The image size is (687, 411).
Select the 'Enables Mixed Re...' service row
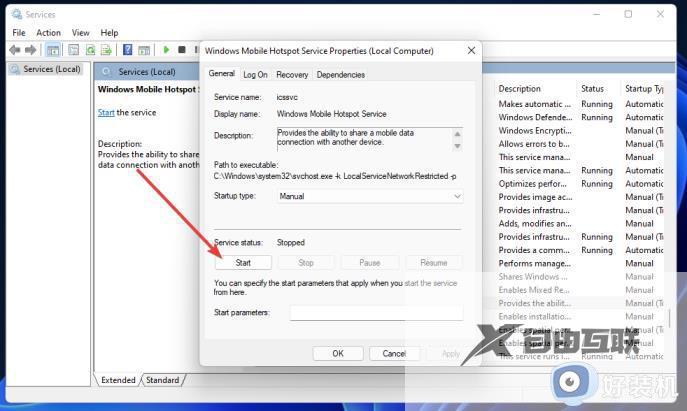580,290
